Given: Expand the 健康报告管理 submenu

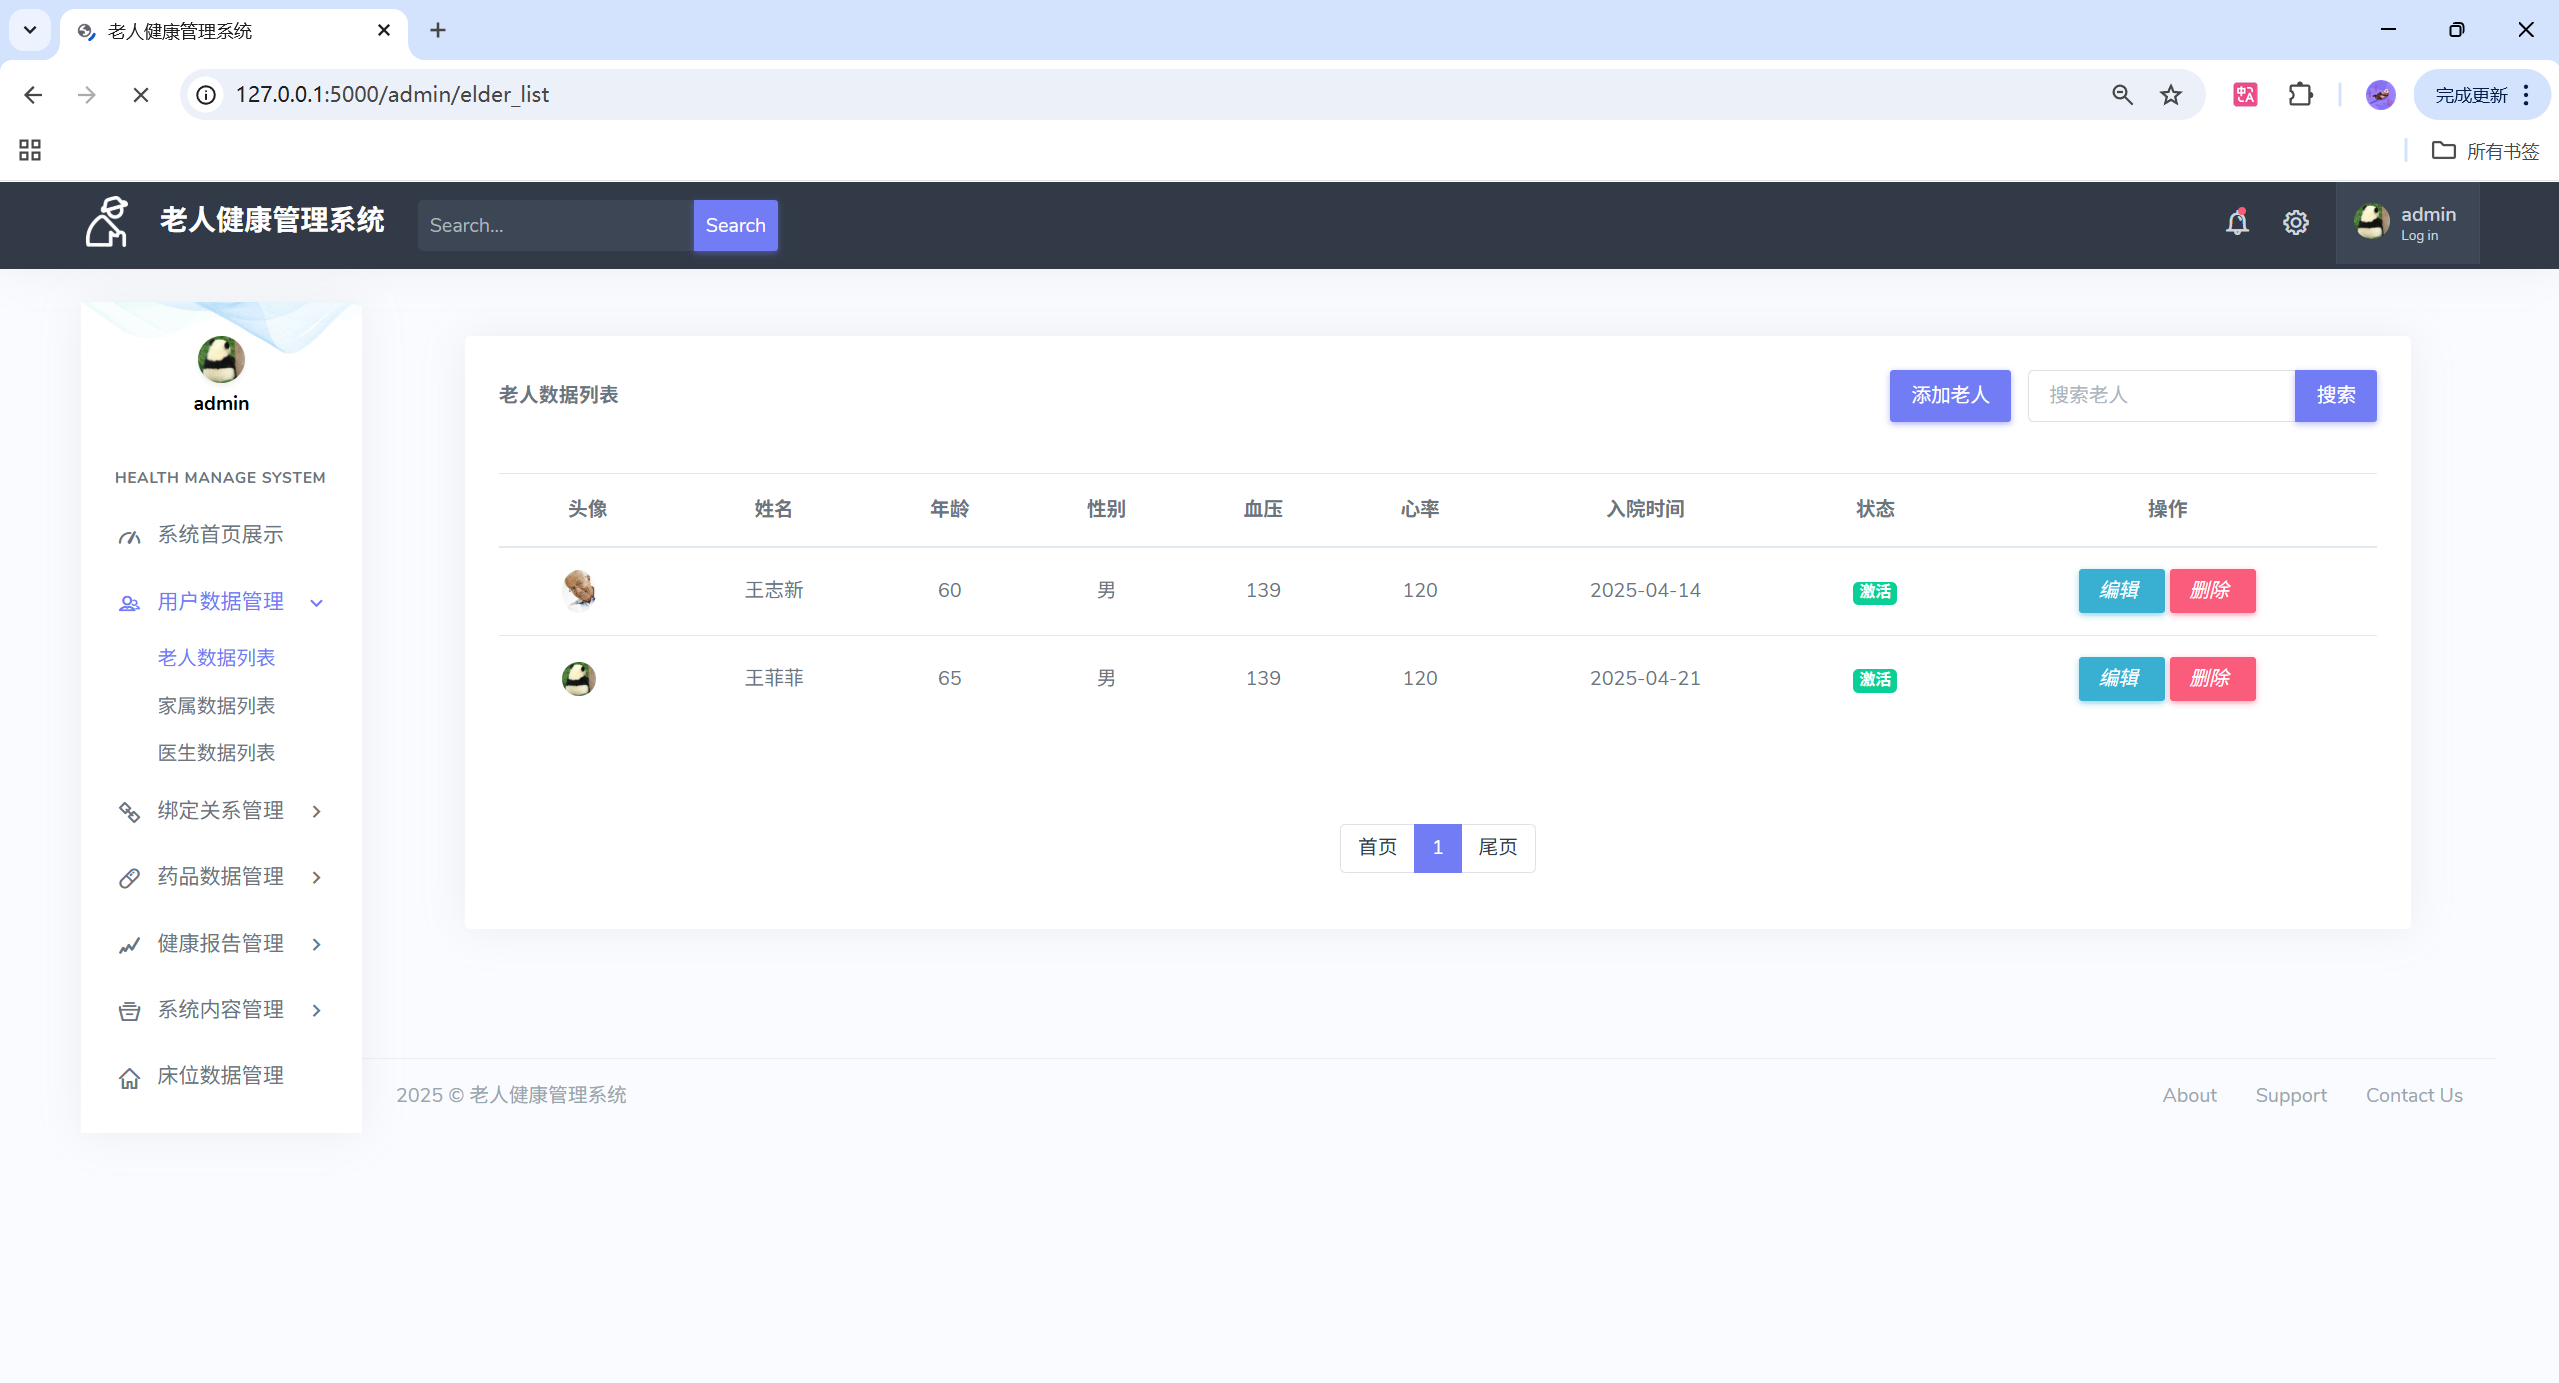Looking at the screenshot, I should (x=317, y=944).
